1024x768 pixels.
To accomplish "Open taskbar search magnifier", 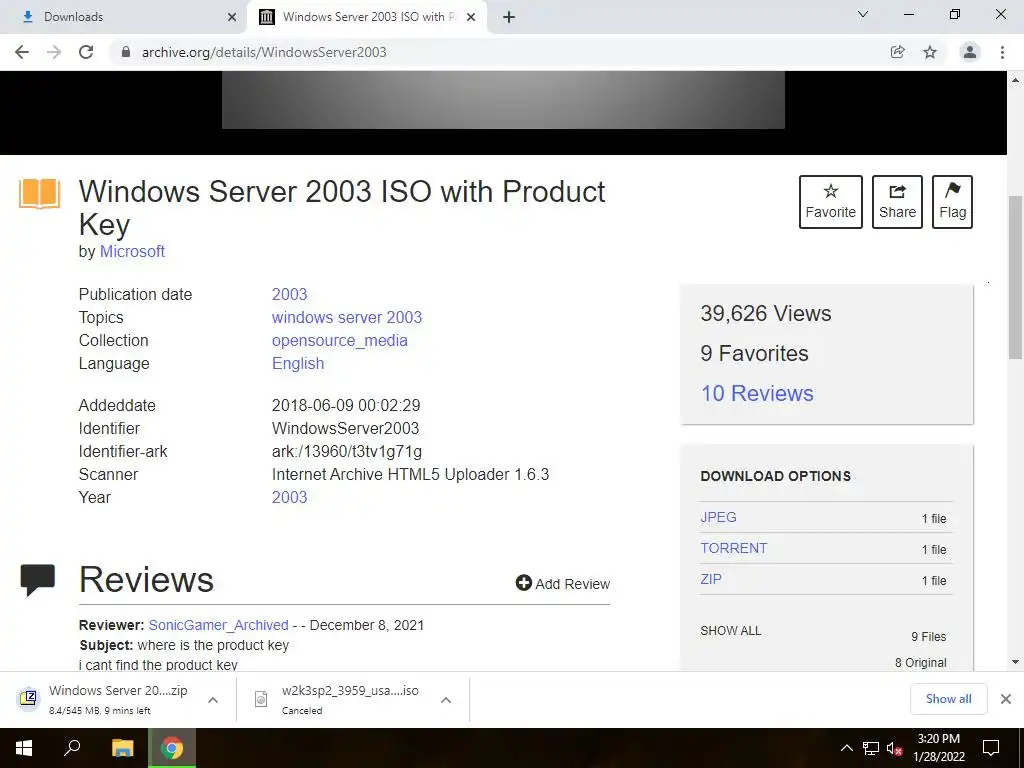I will point(72,748).
